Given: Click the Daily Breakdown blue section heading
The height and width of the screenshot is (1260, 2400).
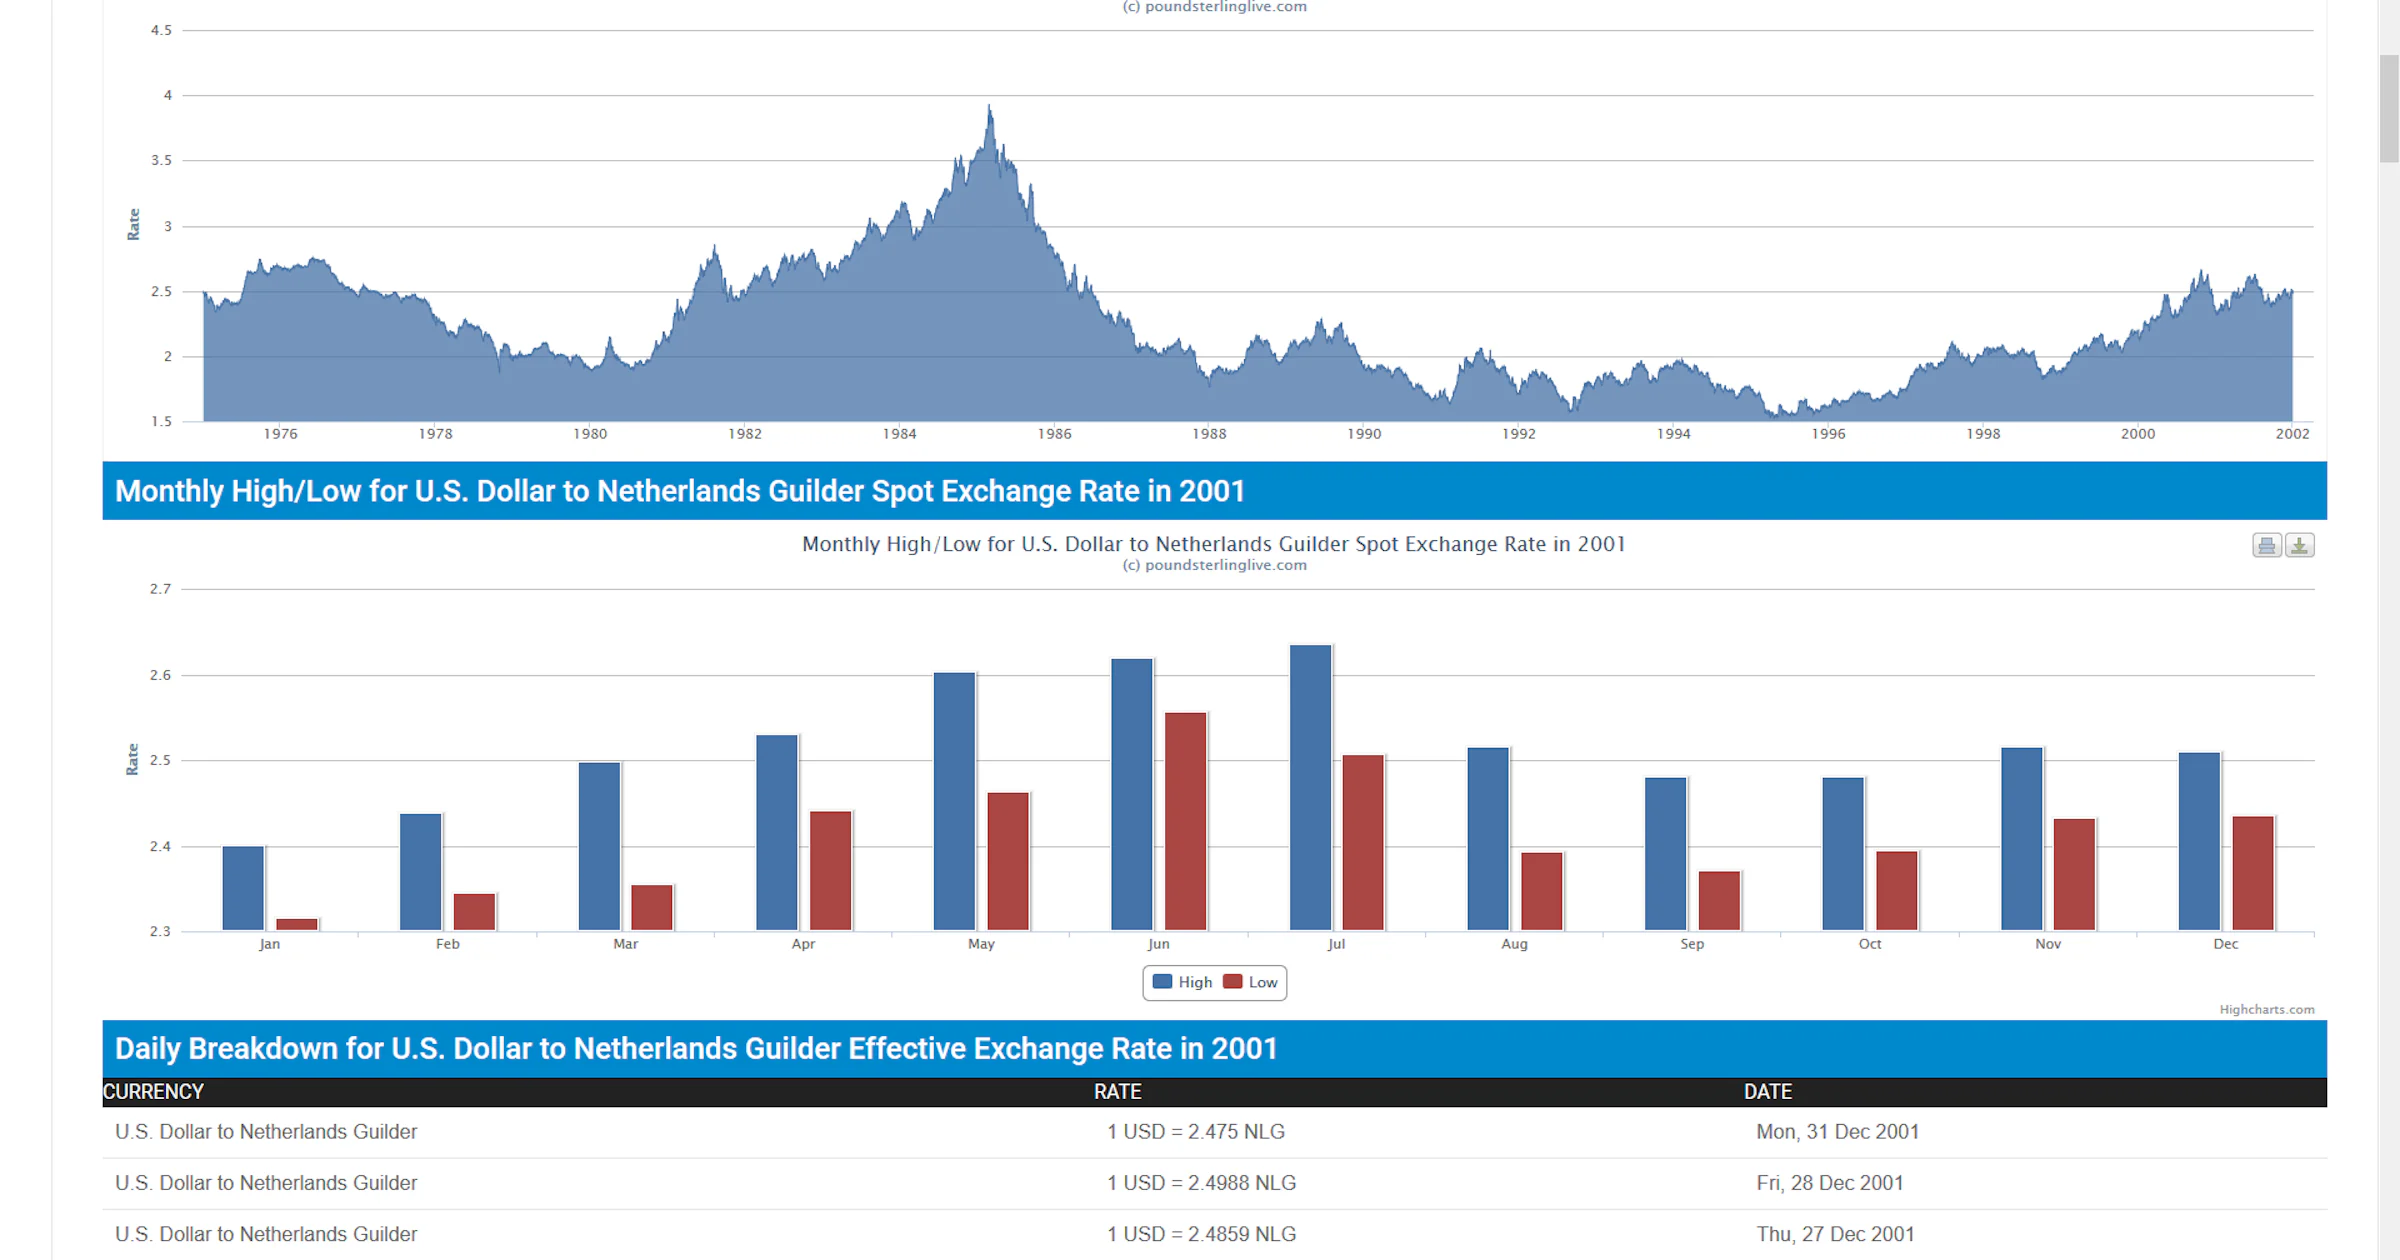Looking at the screenshot, I should pos(1214,1049).
